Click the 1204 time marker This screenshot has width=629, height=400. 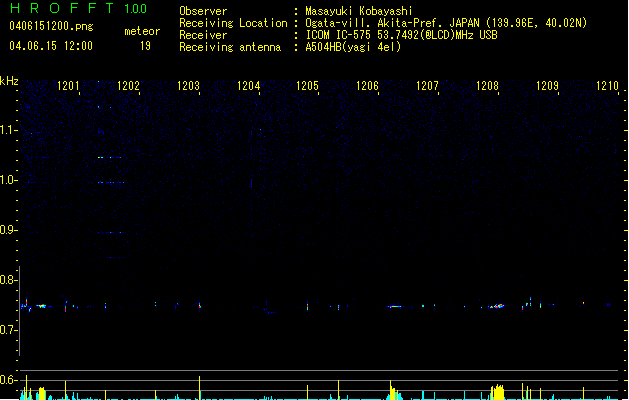[248, 86]
